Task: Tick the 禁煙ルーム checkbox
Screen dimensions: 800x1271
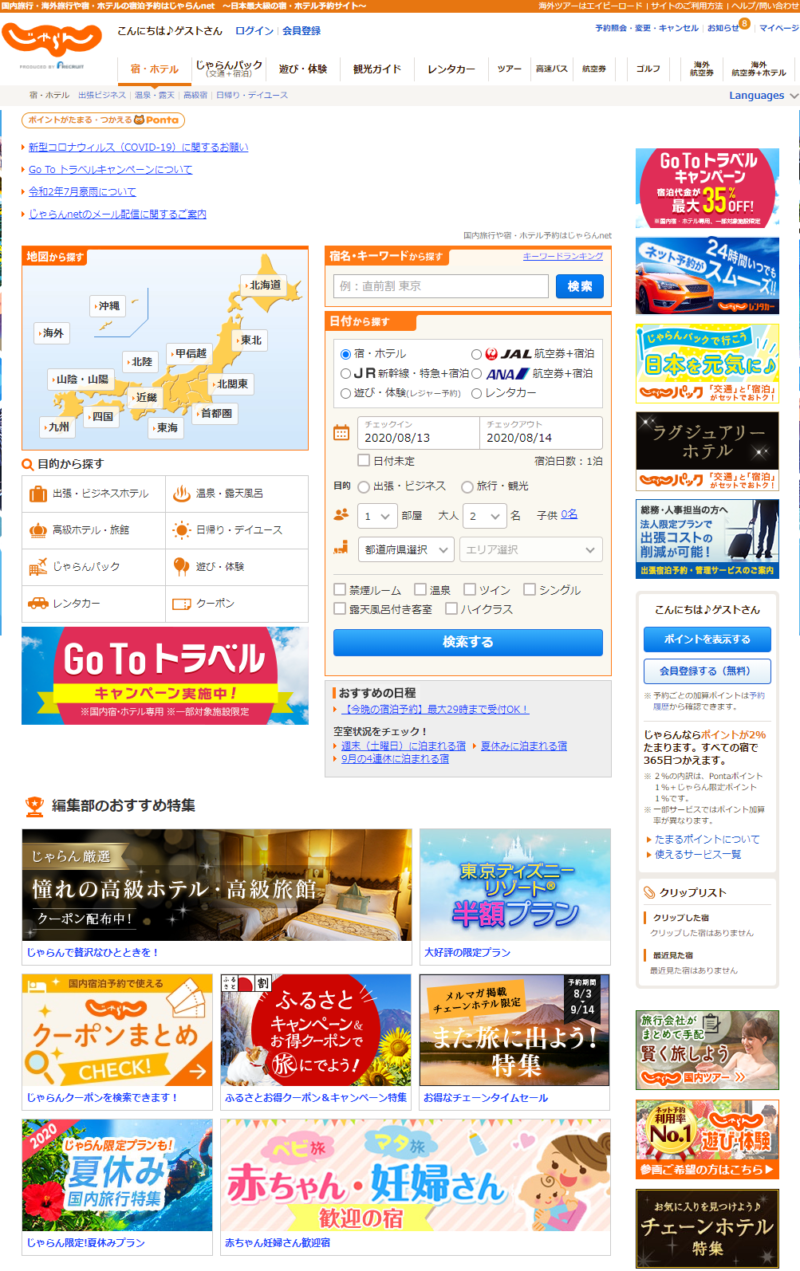Action: tap(340, 590)
